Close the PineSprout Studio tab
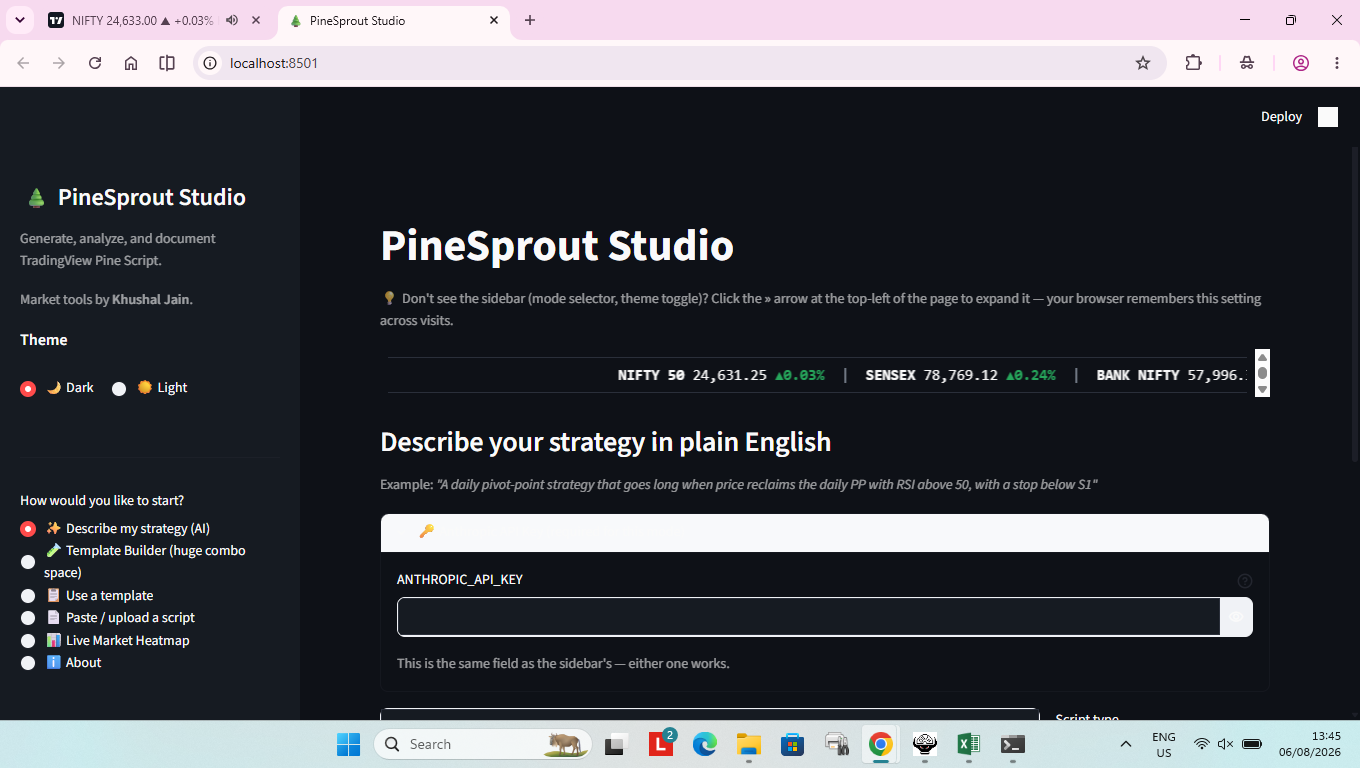Screen dimensions: 1360x768 494,20
